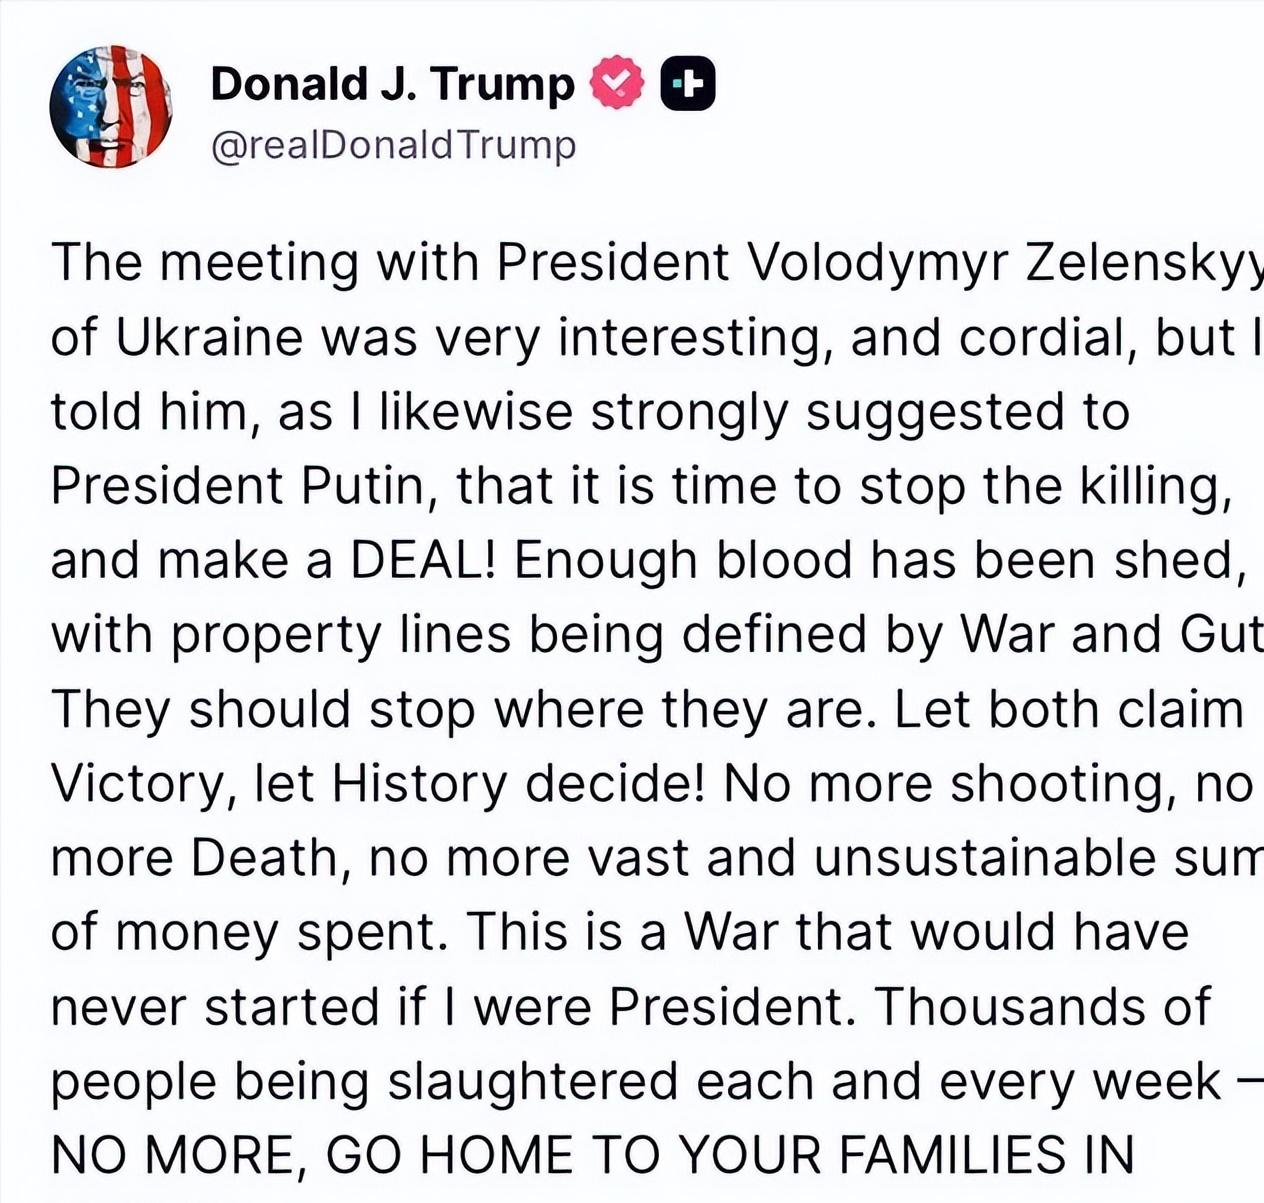
Task: Click the phrase "never started if I were President"
Action: click(451, 1007)
